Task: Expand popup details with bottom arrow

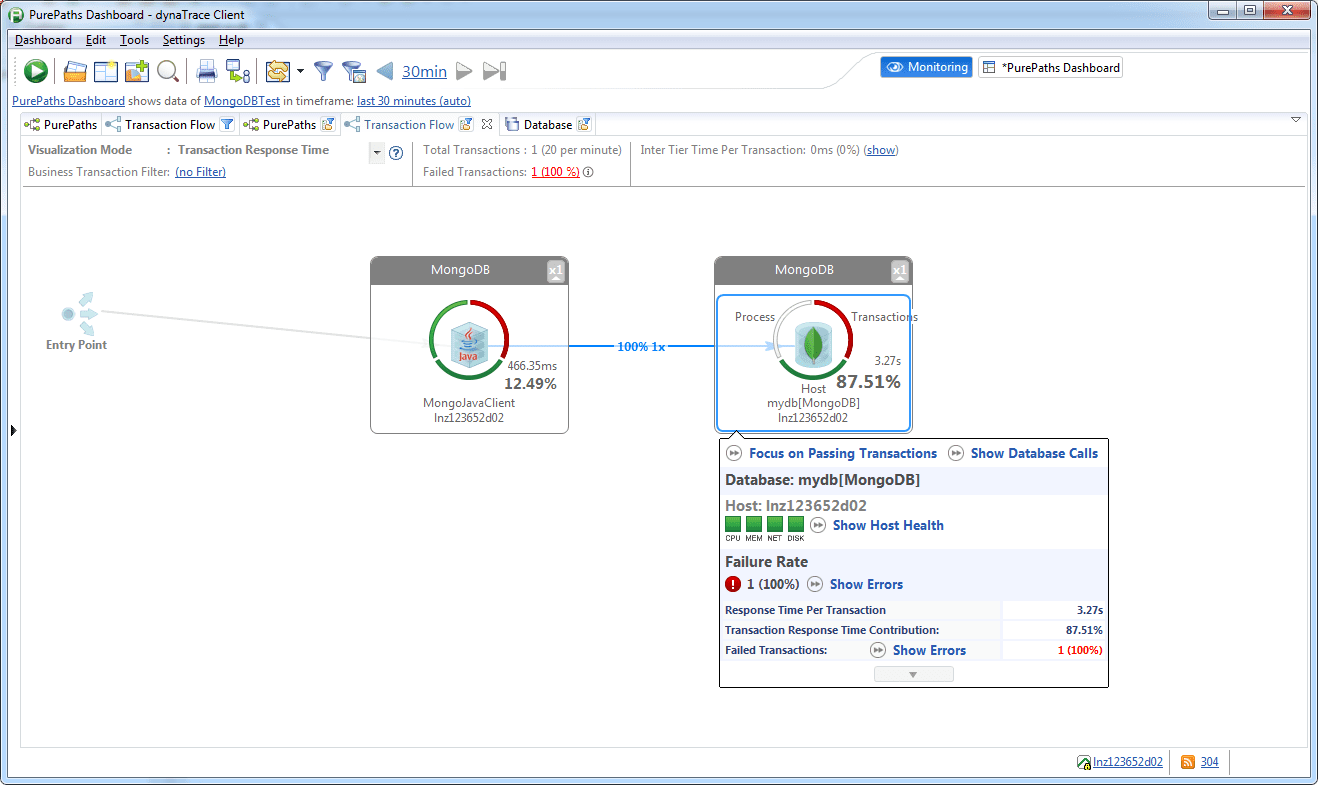Action: [x=913, y=675]
